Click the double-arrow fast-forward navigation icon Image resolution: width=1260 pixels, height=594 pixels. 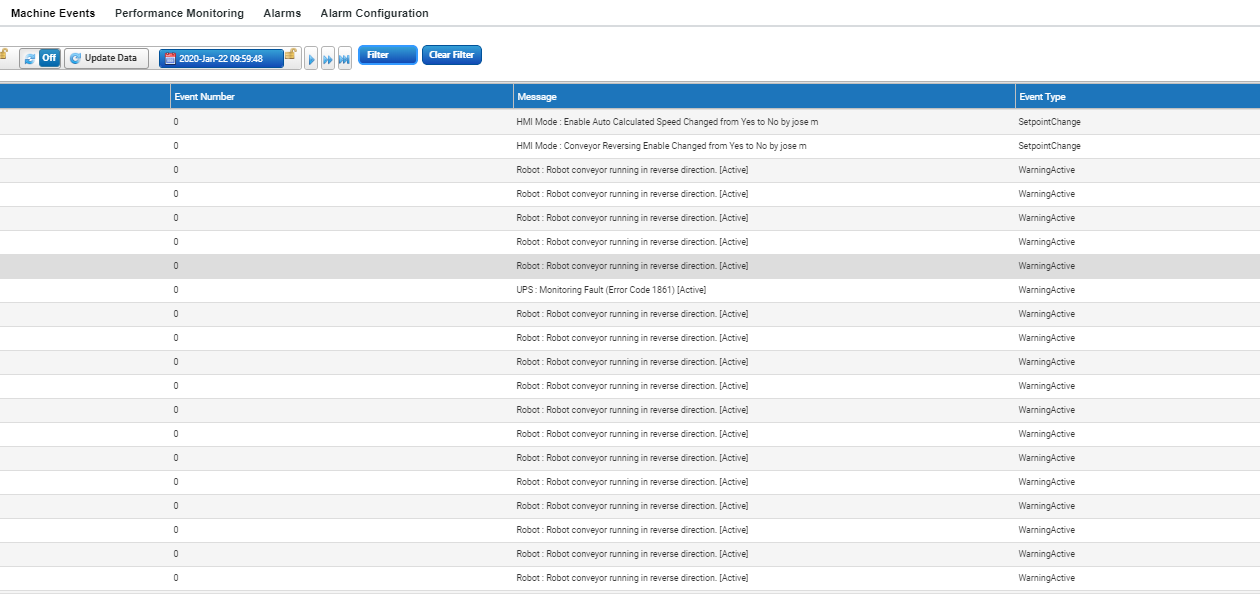coord(328,59)
